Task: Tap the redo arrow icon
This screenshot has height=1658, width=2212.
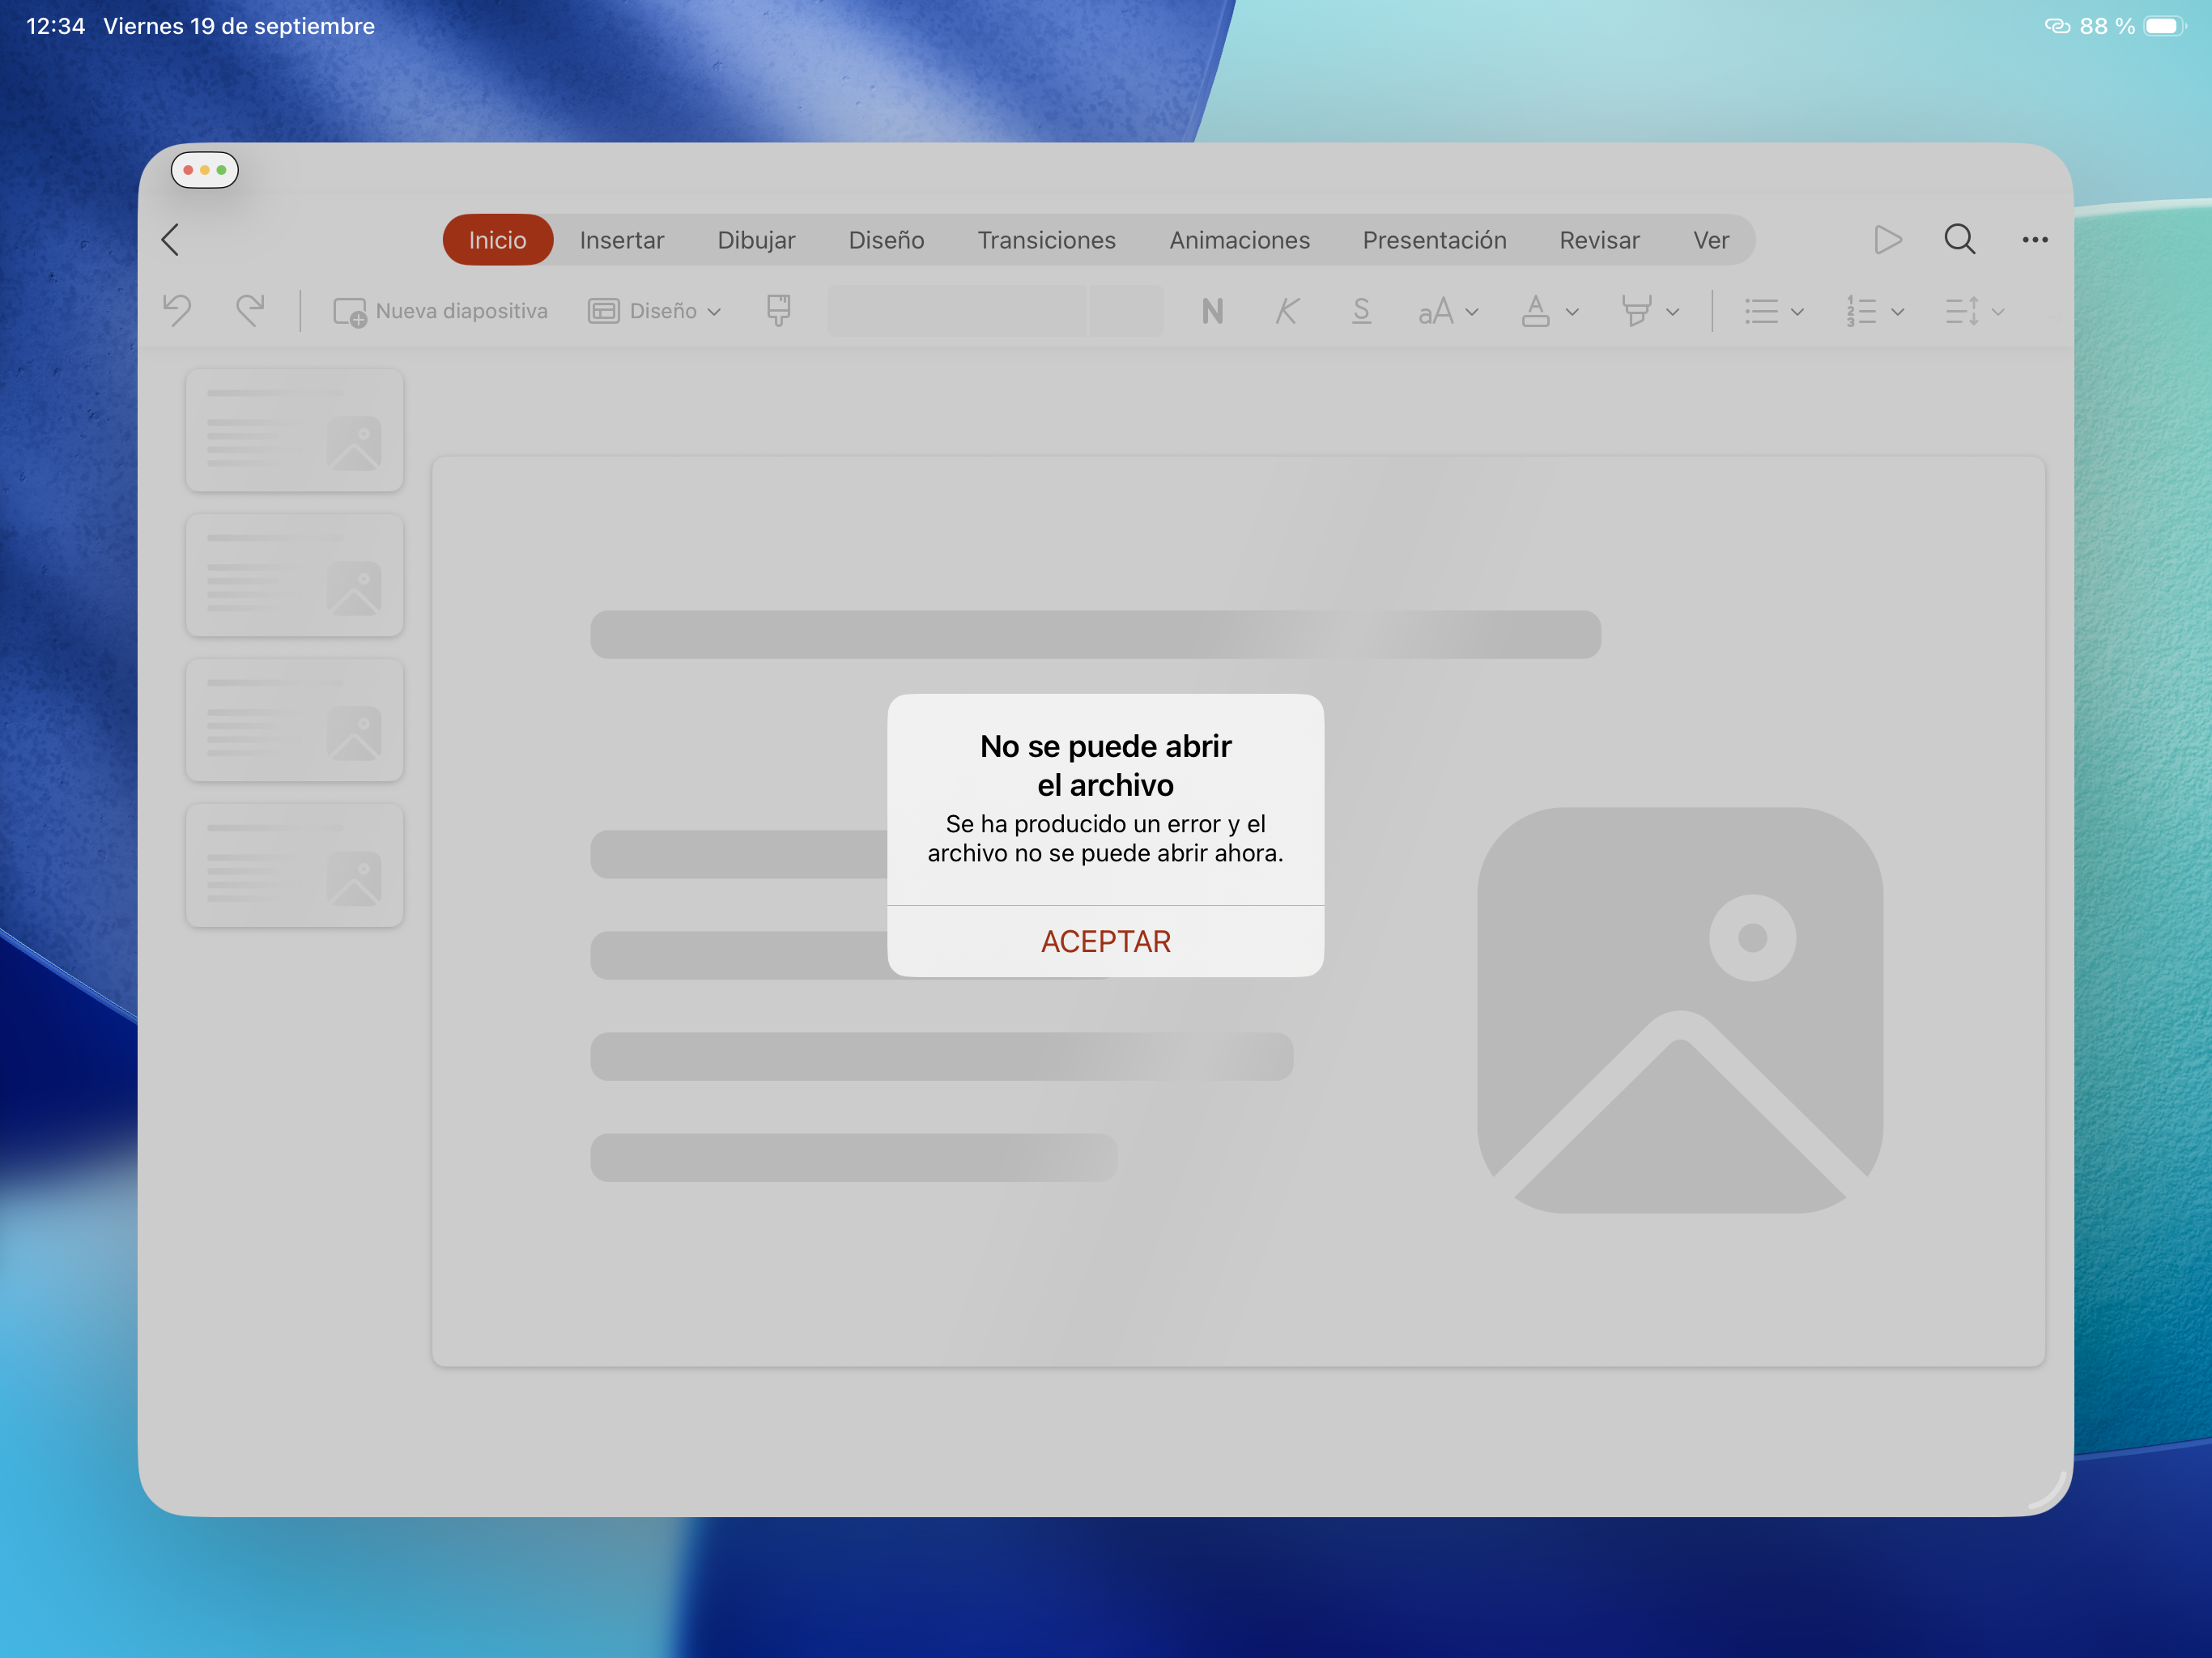Action: tap(250, 310)
